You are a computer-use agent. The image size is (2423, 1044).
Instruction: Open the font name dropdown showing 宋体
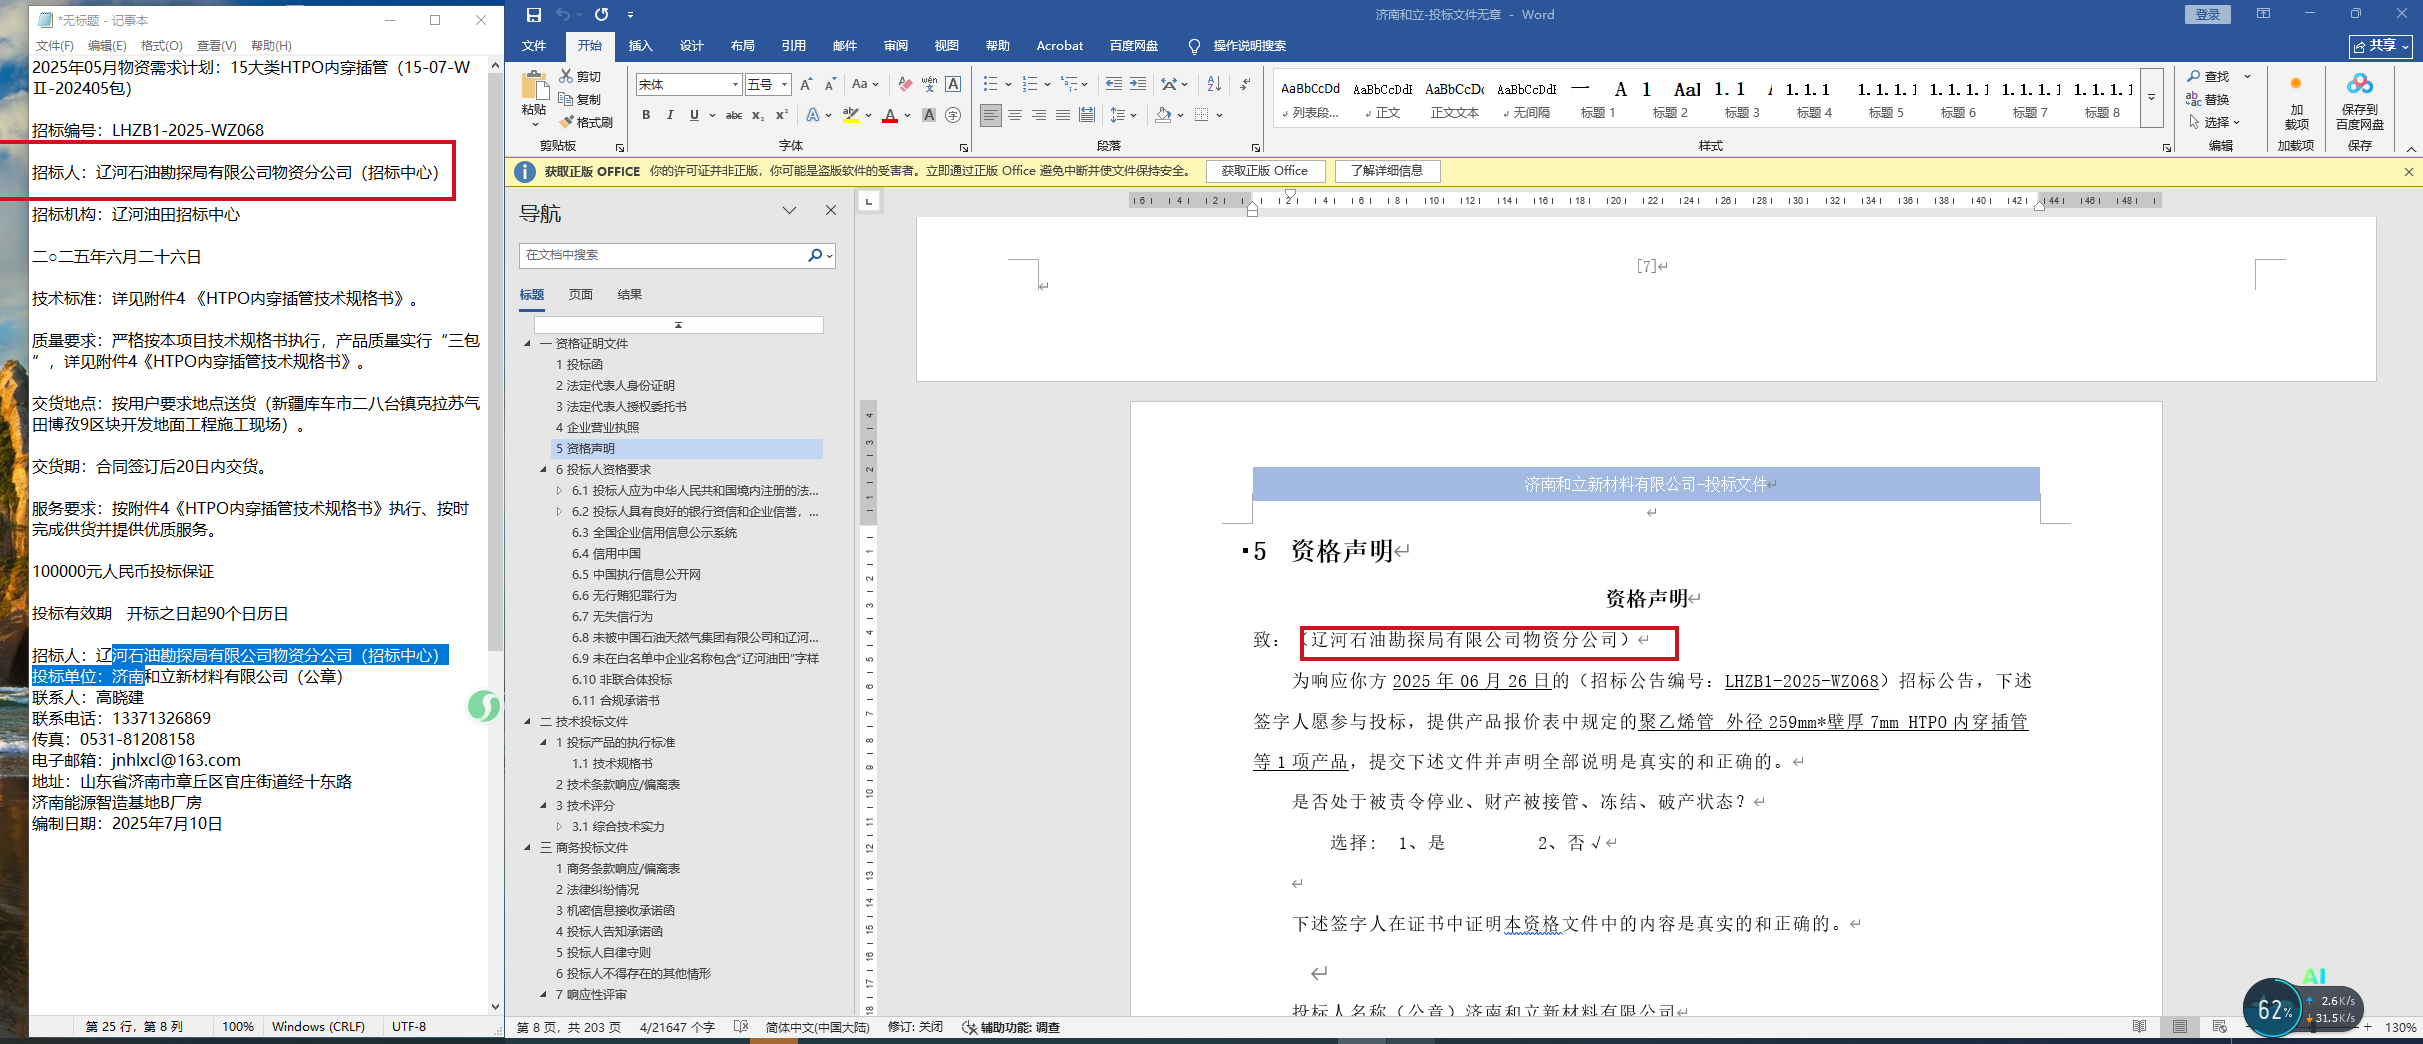(x=735, y=85)
